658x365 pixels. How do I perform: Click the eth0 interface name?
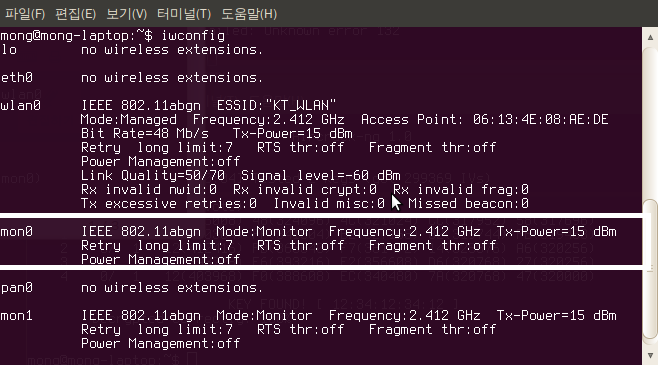coord(16,78)
